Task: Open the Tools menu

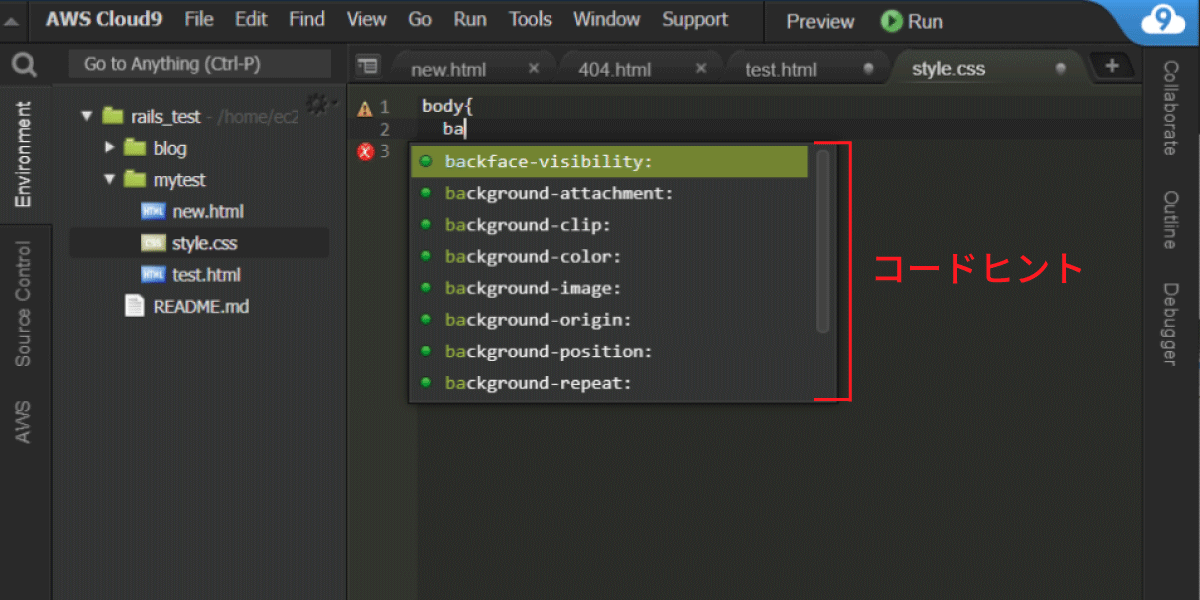Action: (530, 20)
